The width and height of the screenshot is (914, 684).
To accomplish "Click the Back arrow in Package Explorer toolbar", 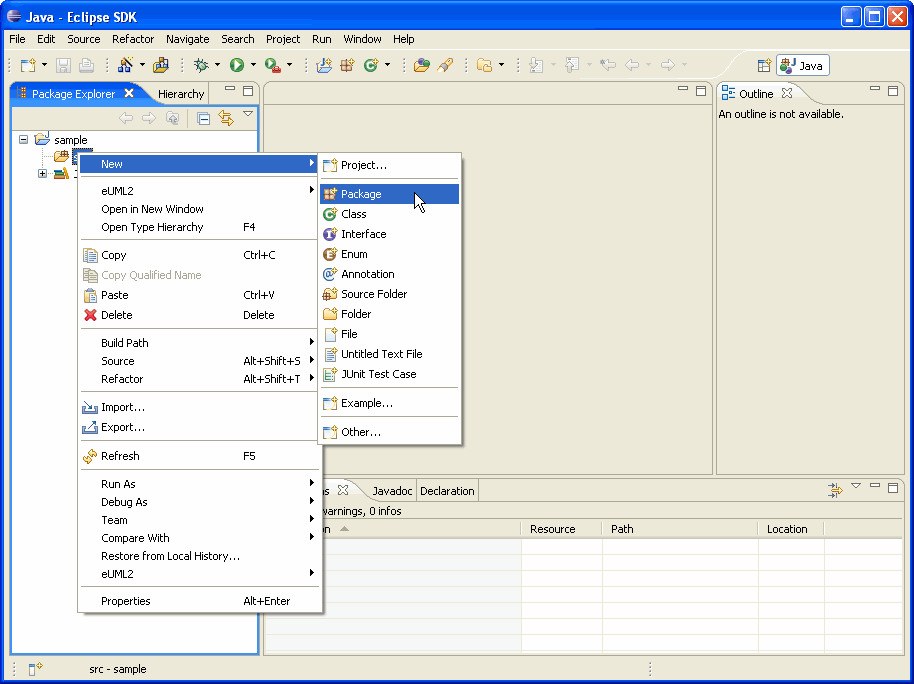I will point(125,118).
